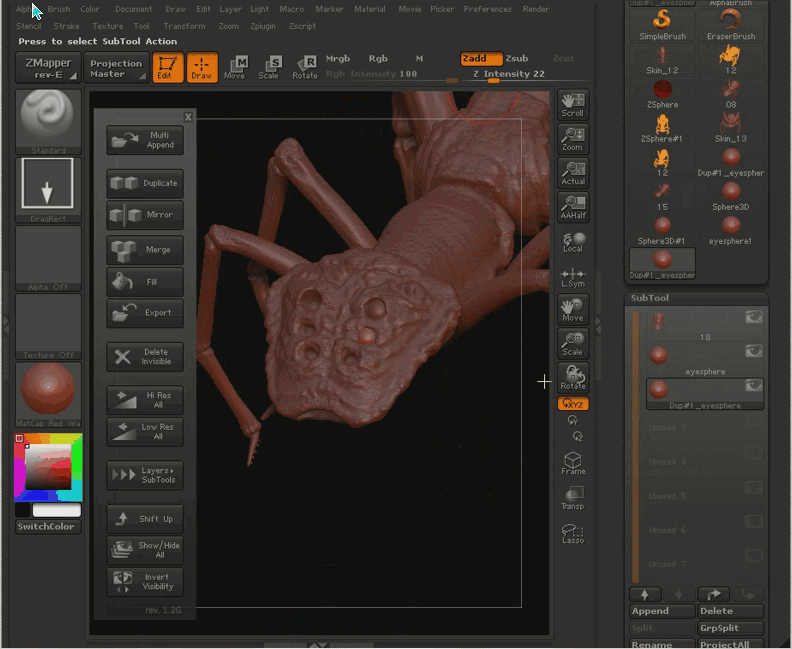Activate the Edit mode button
Image resolution: width=792 pixels, height=649 pixels.
167,68
